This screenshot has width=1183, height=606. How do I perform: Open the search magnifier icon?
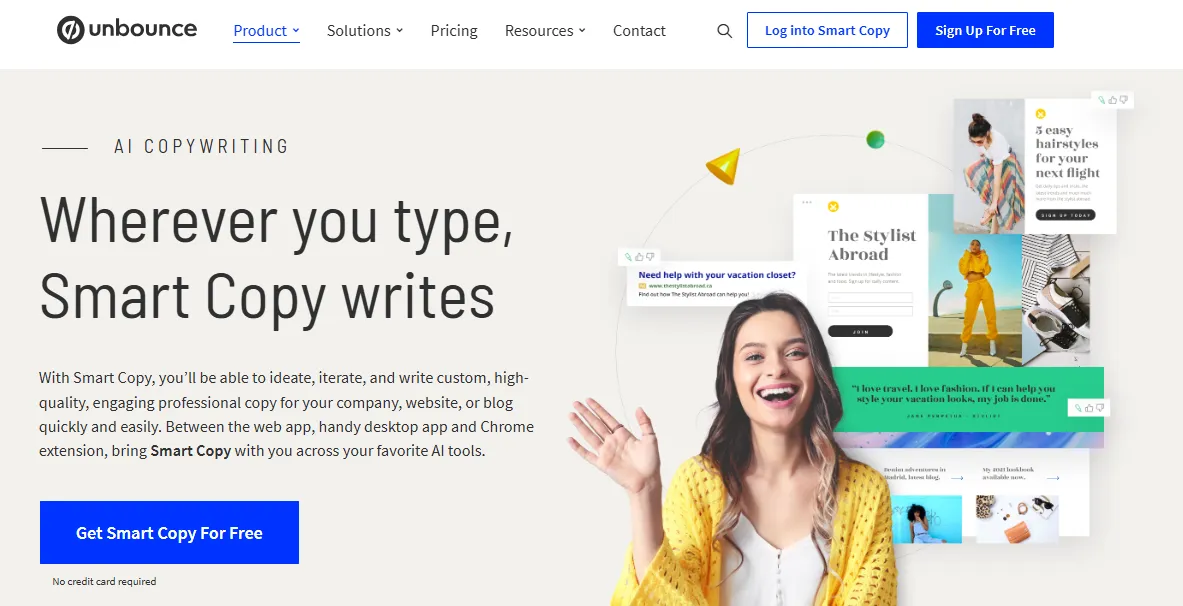pyautogui.click(x=724, y=31)
